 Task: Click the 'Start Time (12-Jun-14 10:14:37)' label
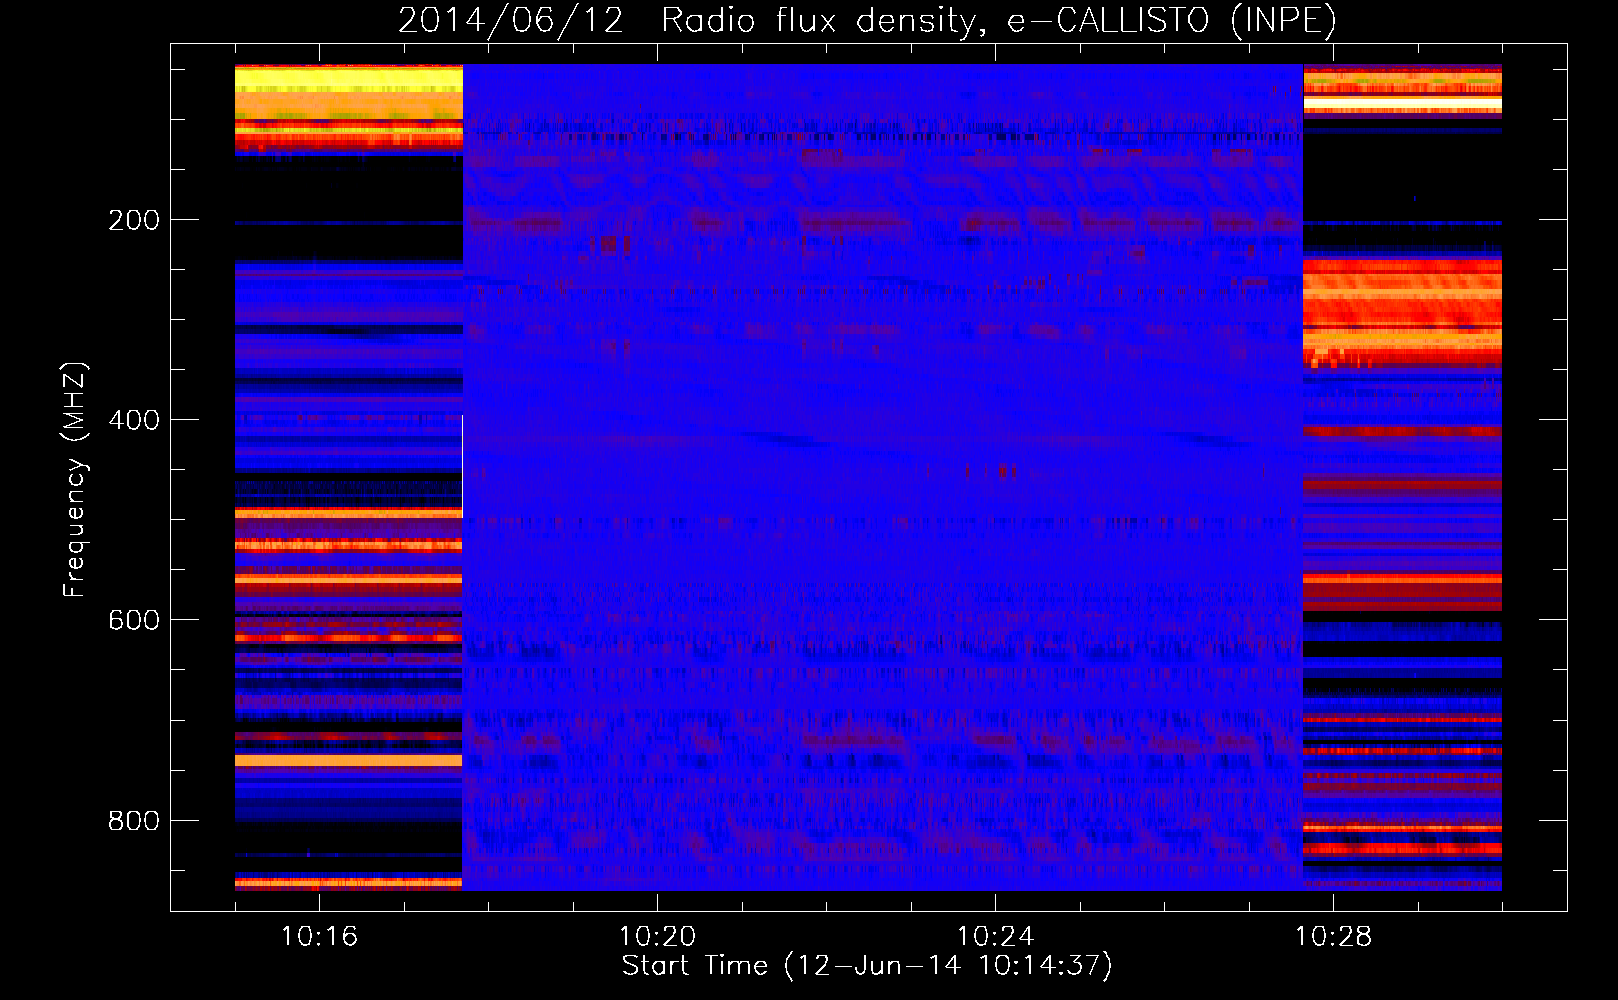867,966
